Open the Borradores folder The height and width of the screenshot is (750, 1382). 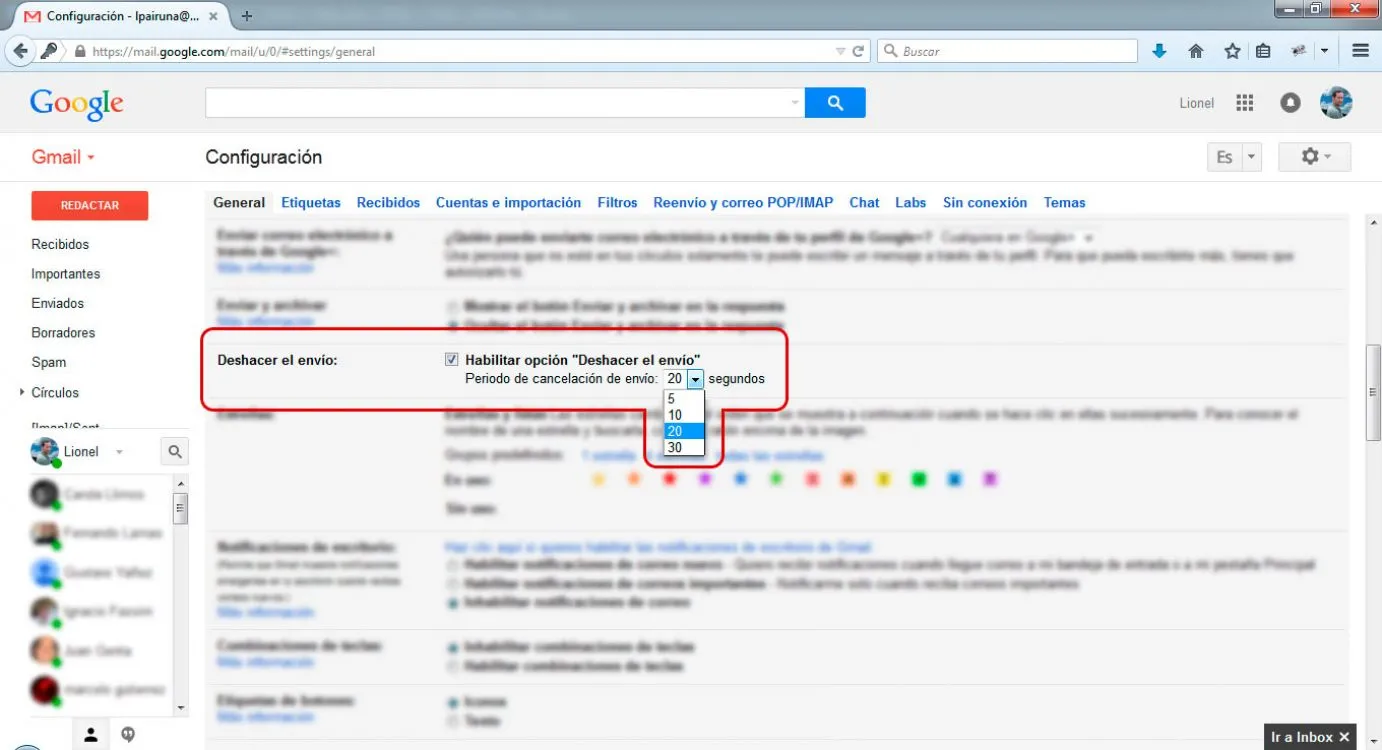click(x=63, y=333)
